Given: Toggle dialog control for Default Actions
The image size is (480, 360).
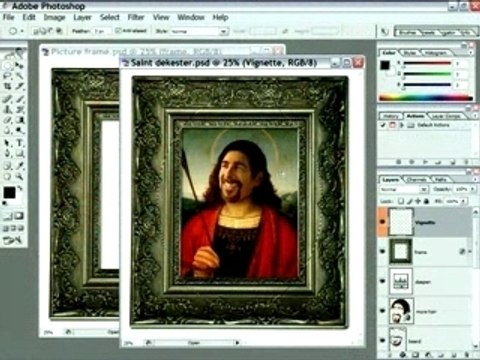Looking at the screenshot, I should pos(392,125).
